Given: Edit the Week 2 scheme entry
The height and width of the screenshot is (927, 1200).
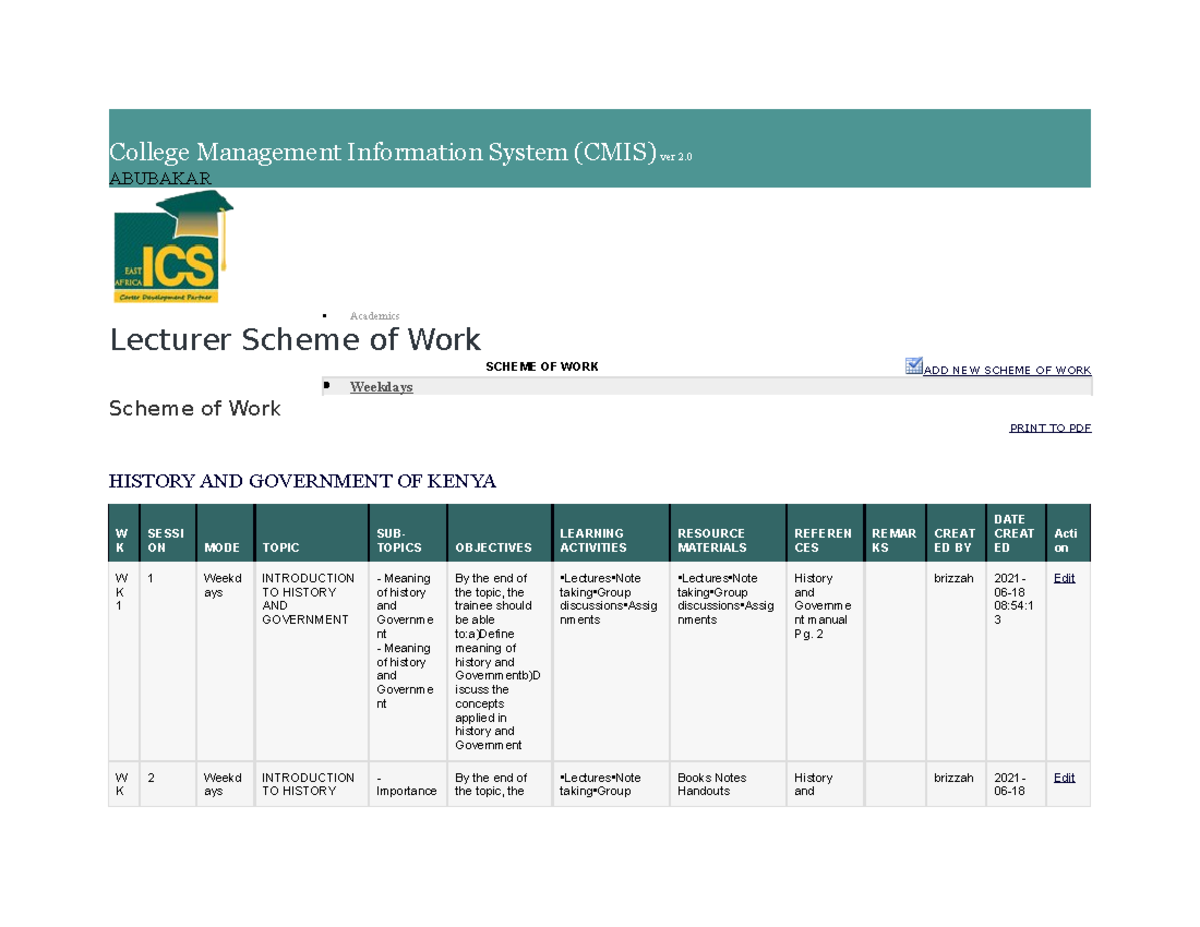Looking at the screenshot, I should (1063, 777).
